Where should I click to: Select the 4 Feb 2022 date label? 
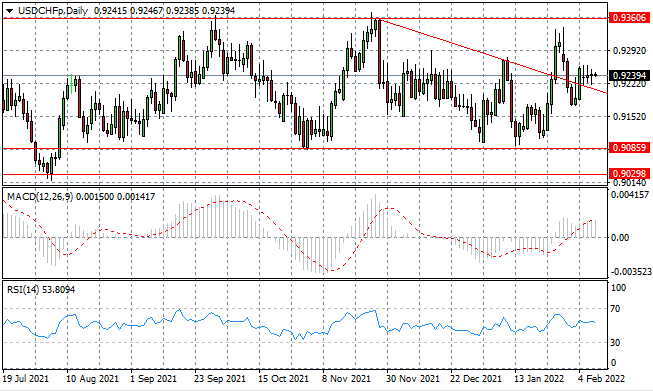point(602,379)
